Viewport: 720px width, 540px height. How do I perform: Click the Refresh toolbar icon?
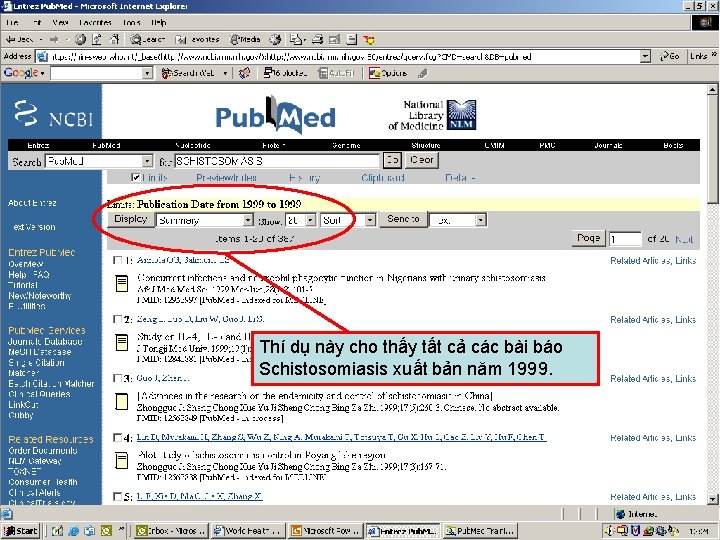97,39
